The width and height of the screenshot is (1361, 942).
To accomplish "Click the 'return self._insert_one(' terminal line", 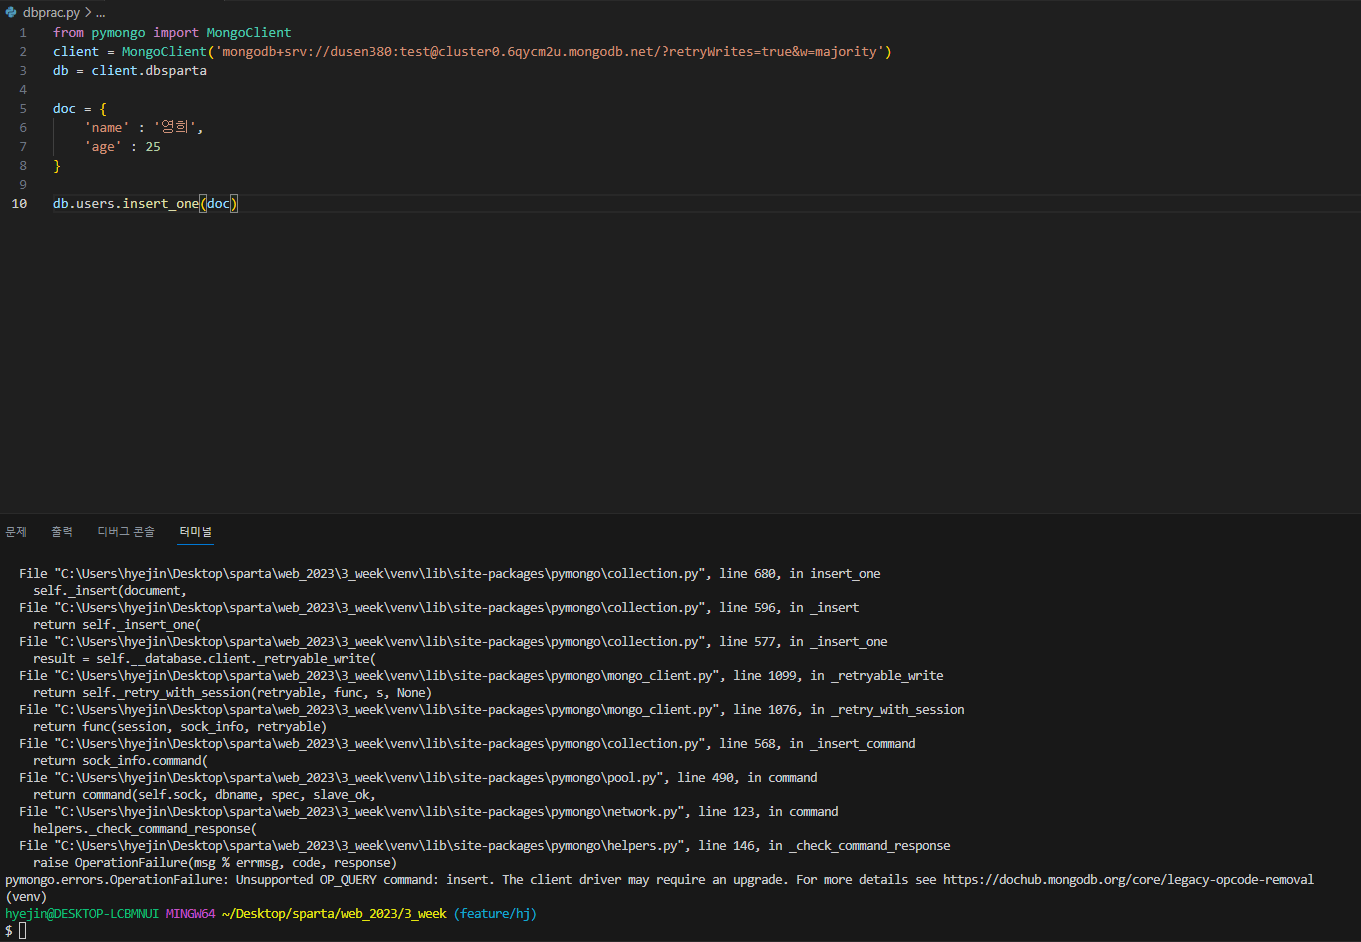I will point(117,625).
